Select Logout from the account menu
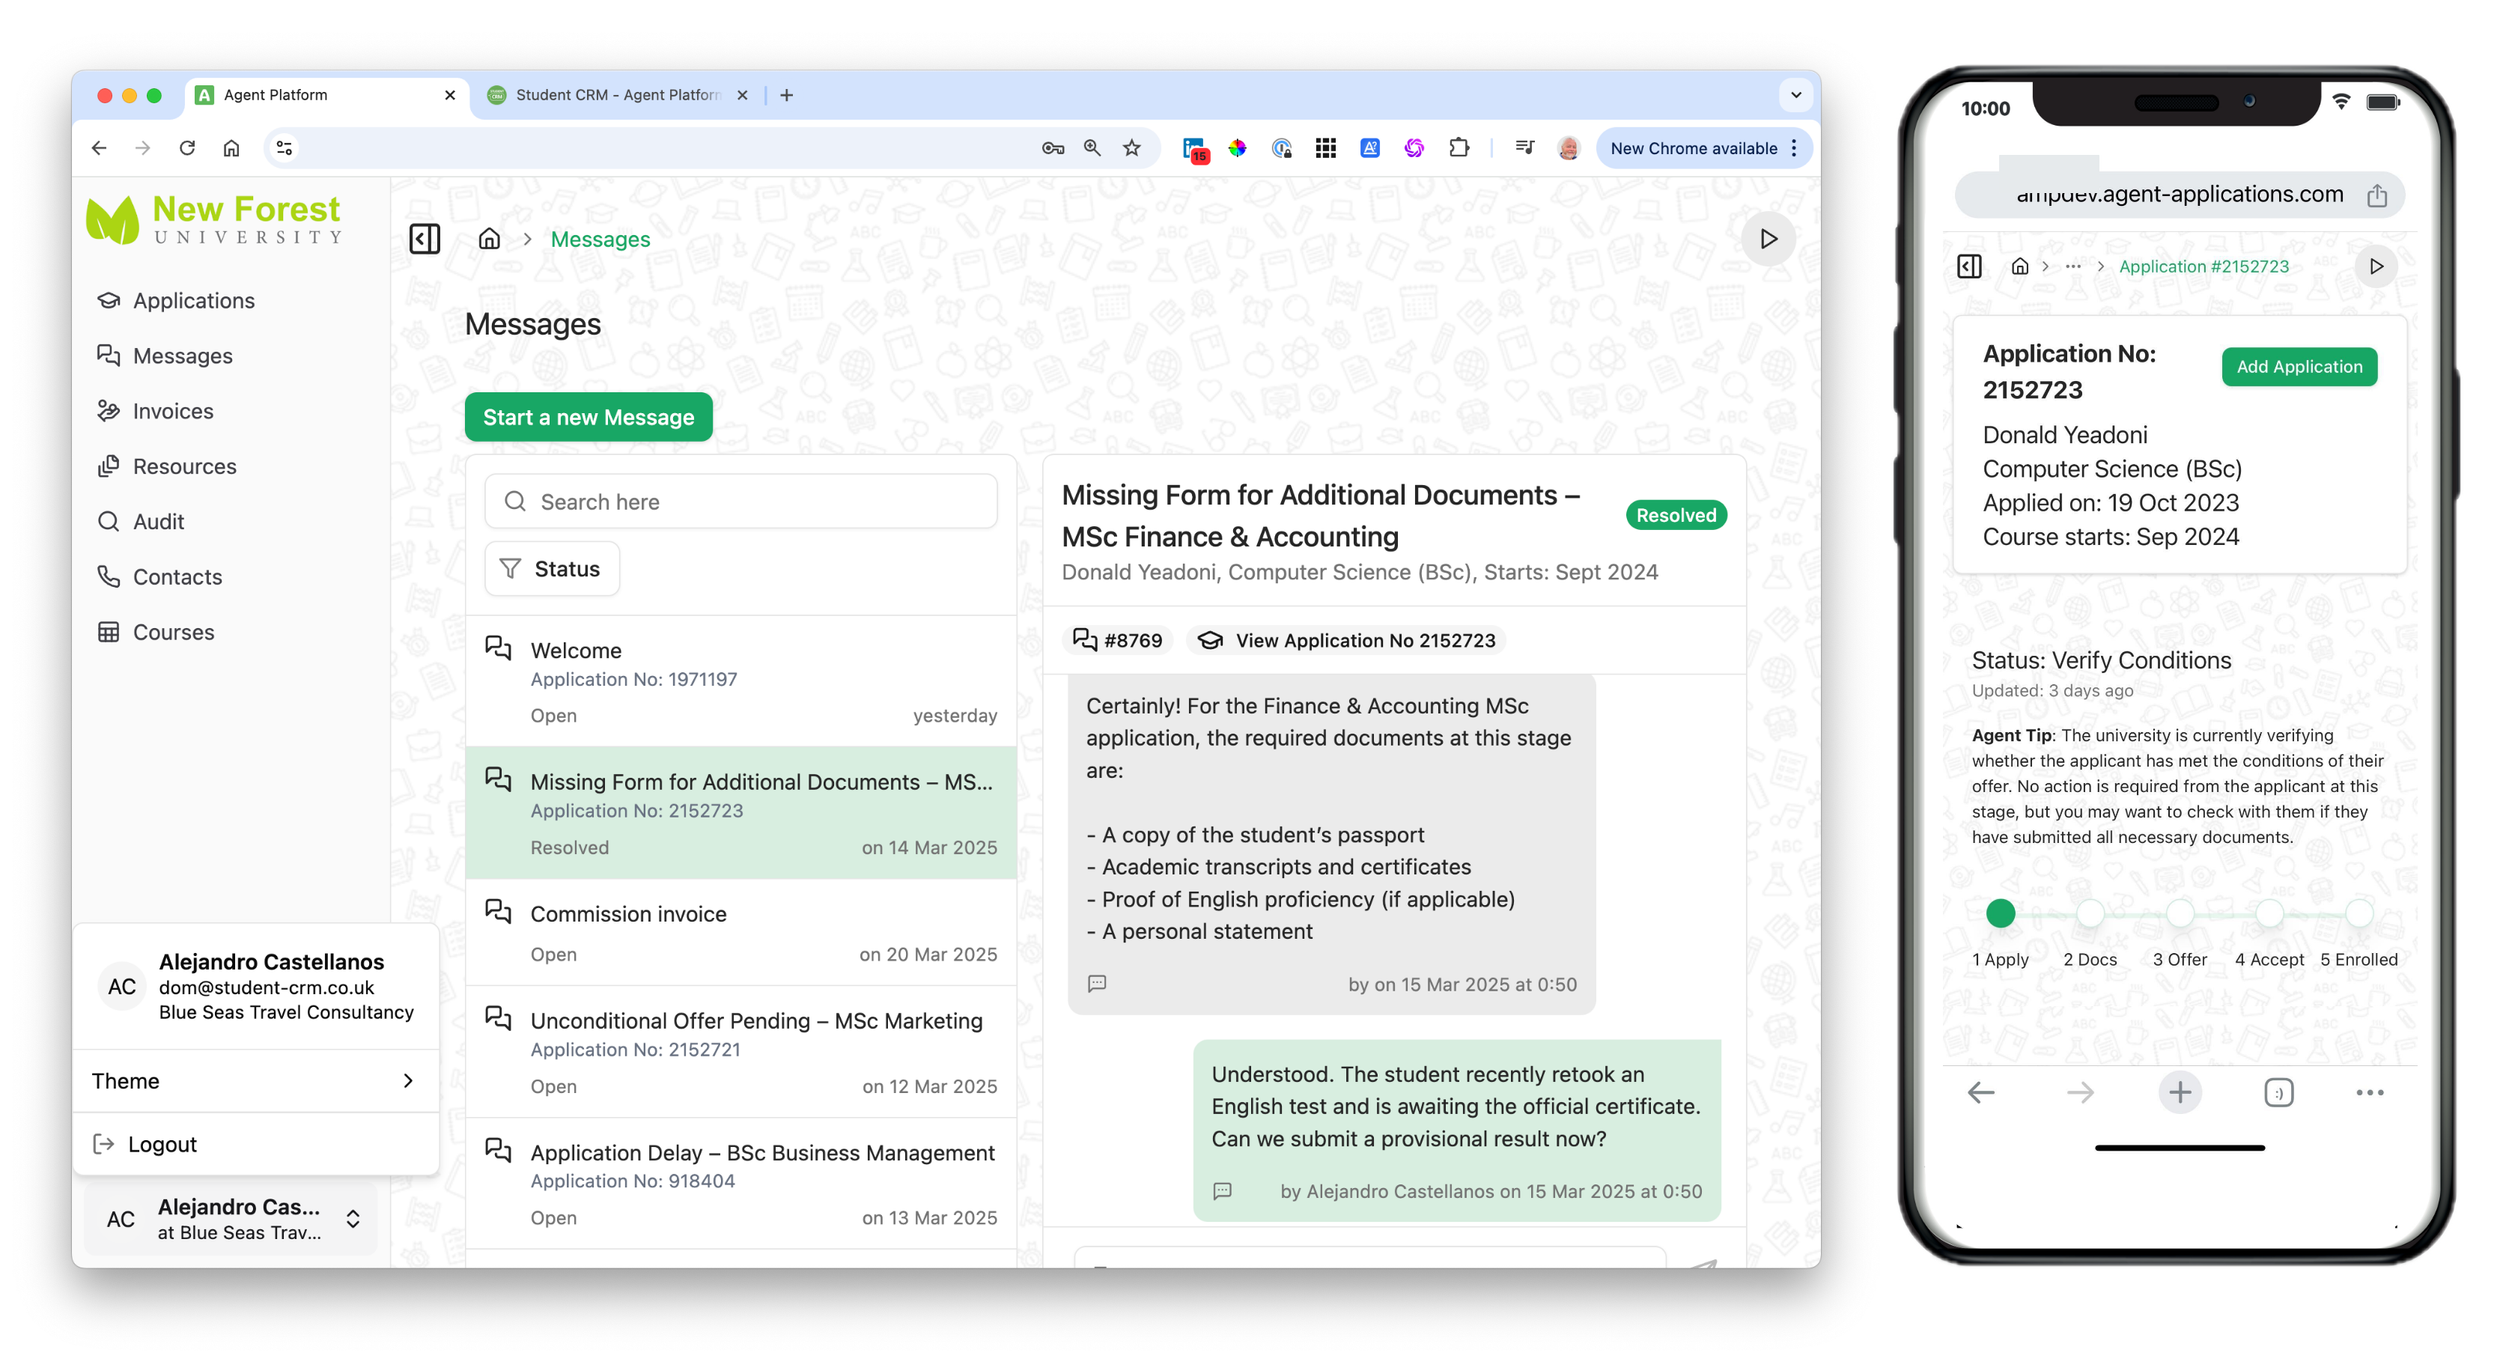Screen dimensions: 2500x1361 [x=162, y=1144]
